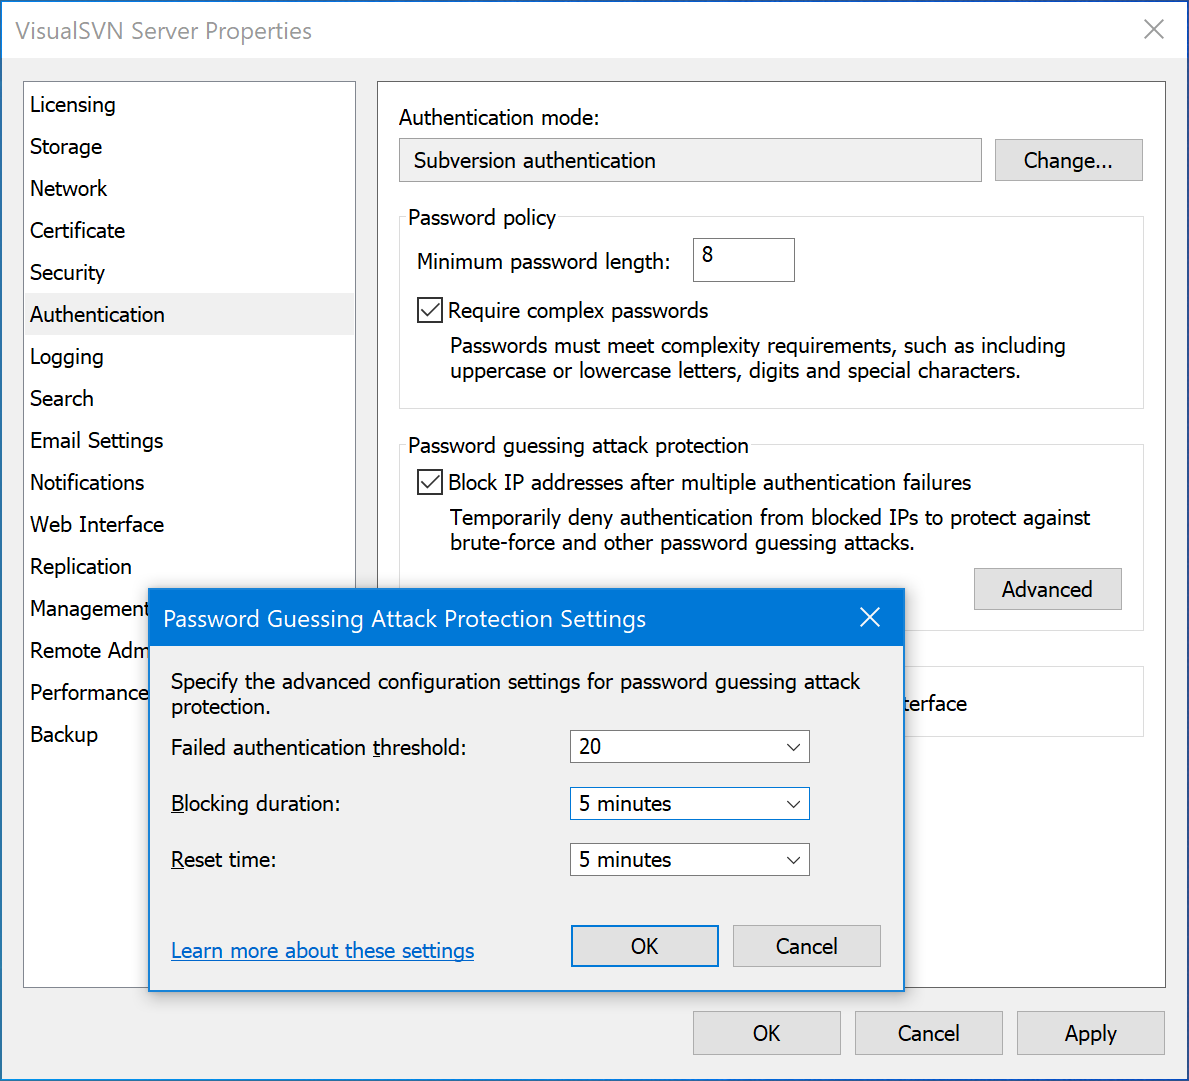Toggle Require complex passwords checkbox
This screenshot has width=1189, height=1081.
tap(430, 311)
